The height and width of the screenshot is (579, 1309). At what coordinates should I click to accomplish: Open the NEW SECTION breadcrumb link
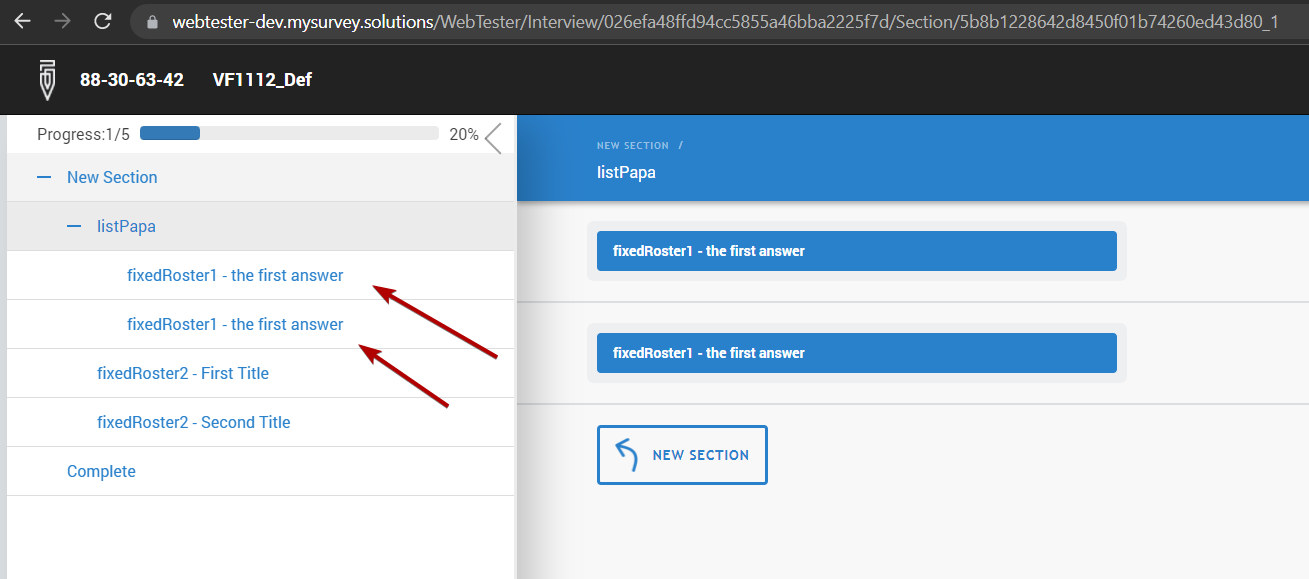632,145
